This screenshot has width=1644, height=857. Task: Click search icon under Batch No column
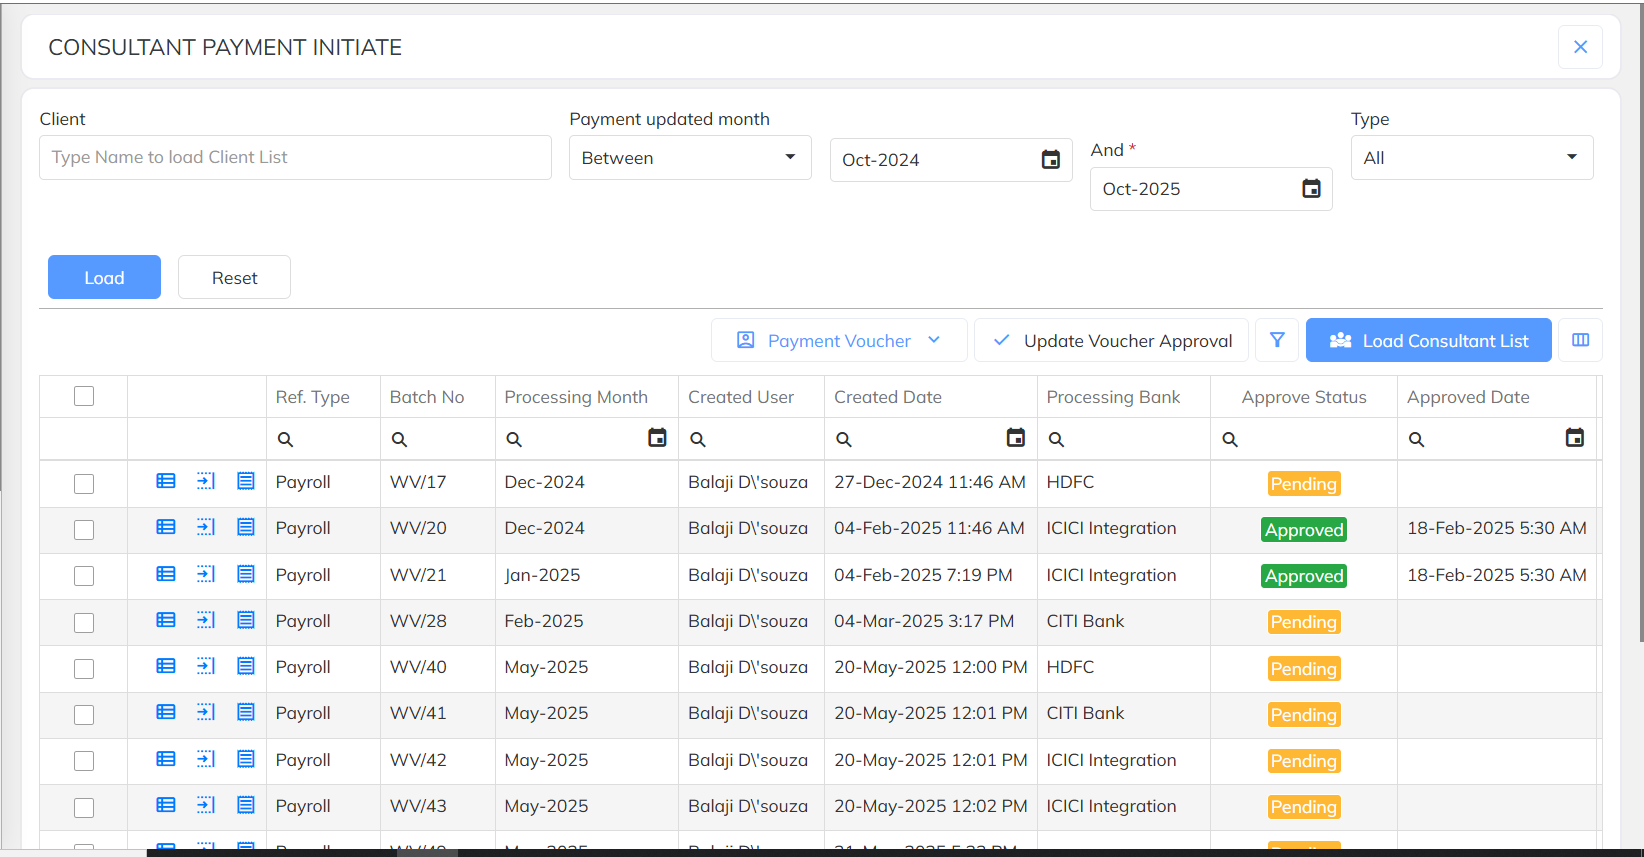(399, 439)
